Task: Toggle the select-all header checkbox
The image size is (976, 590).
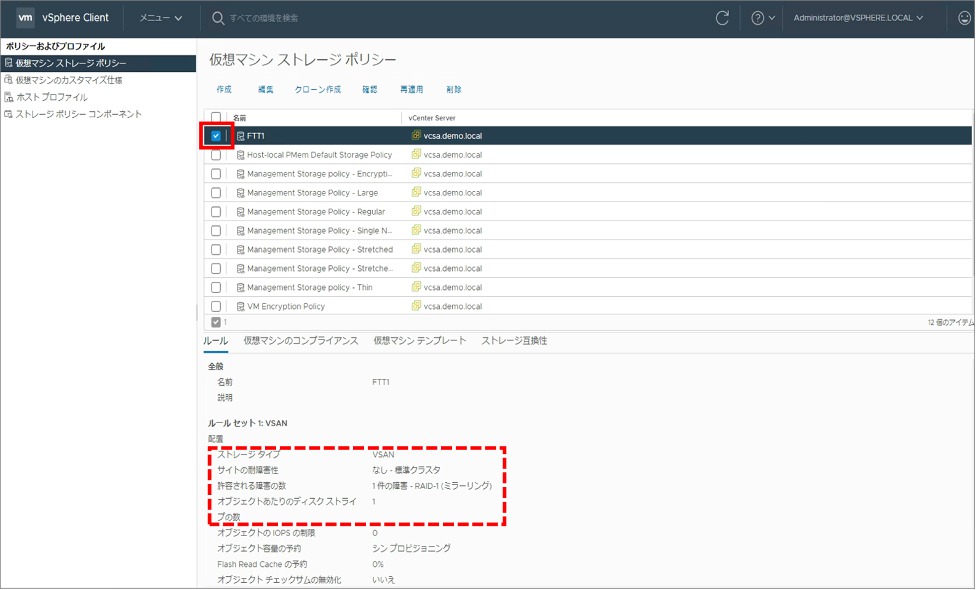Action: click(x=216, y=117)
